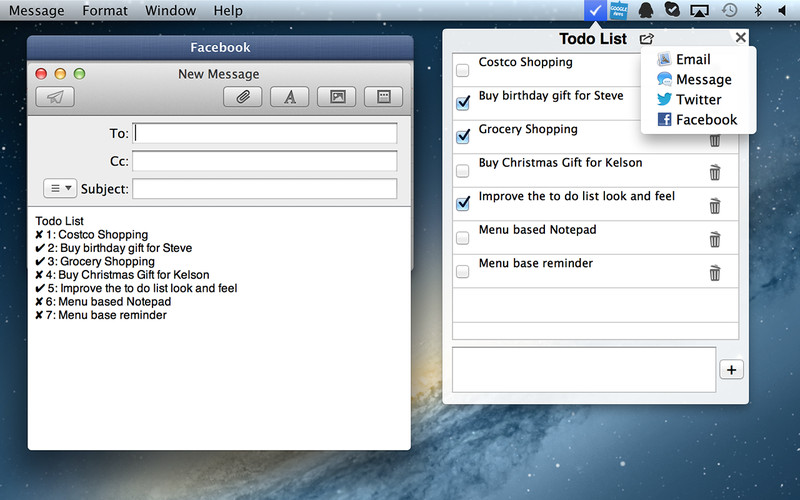Uncheck the Grocery Shopping checkbox
The image size is (800, 500).
[x=463, y=136]
